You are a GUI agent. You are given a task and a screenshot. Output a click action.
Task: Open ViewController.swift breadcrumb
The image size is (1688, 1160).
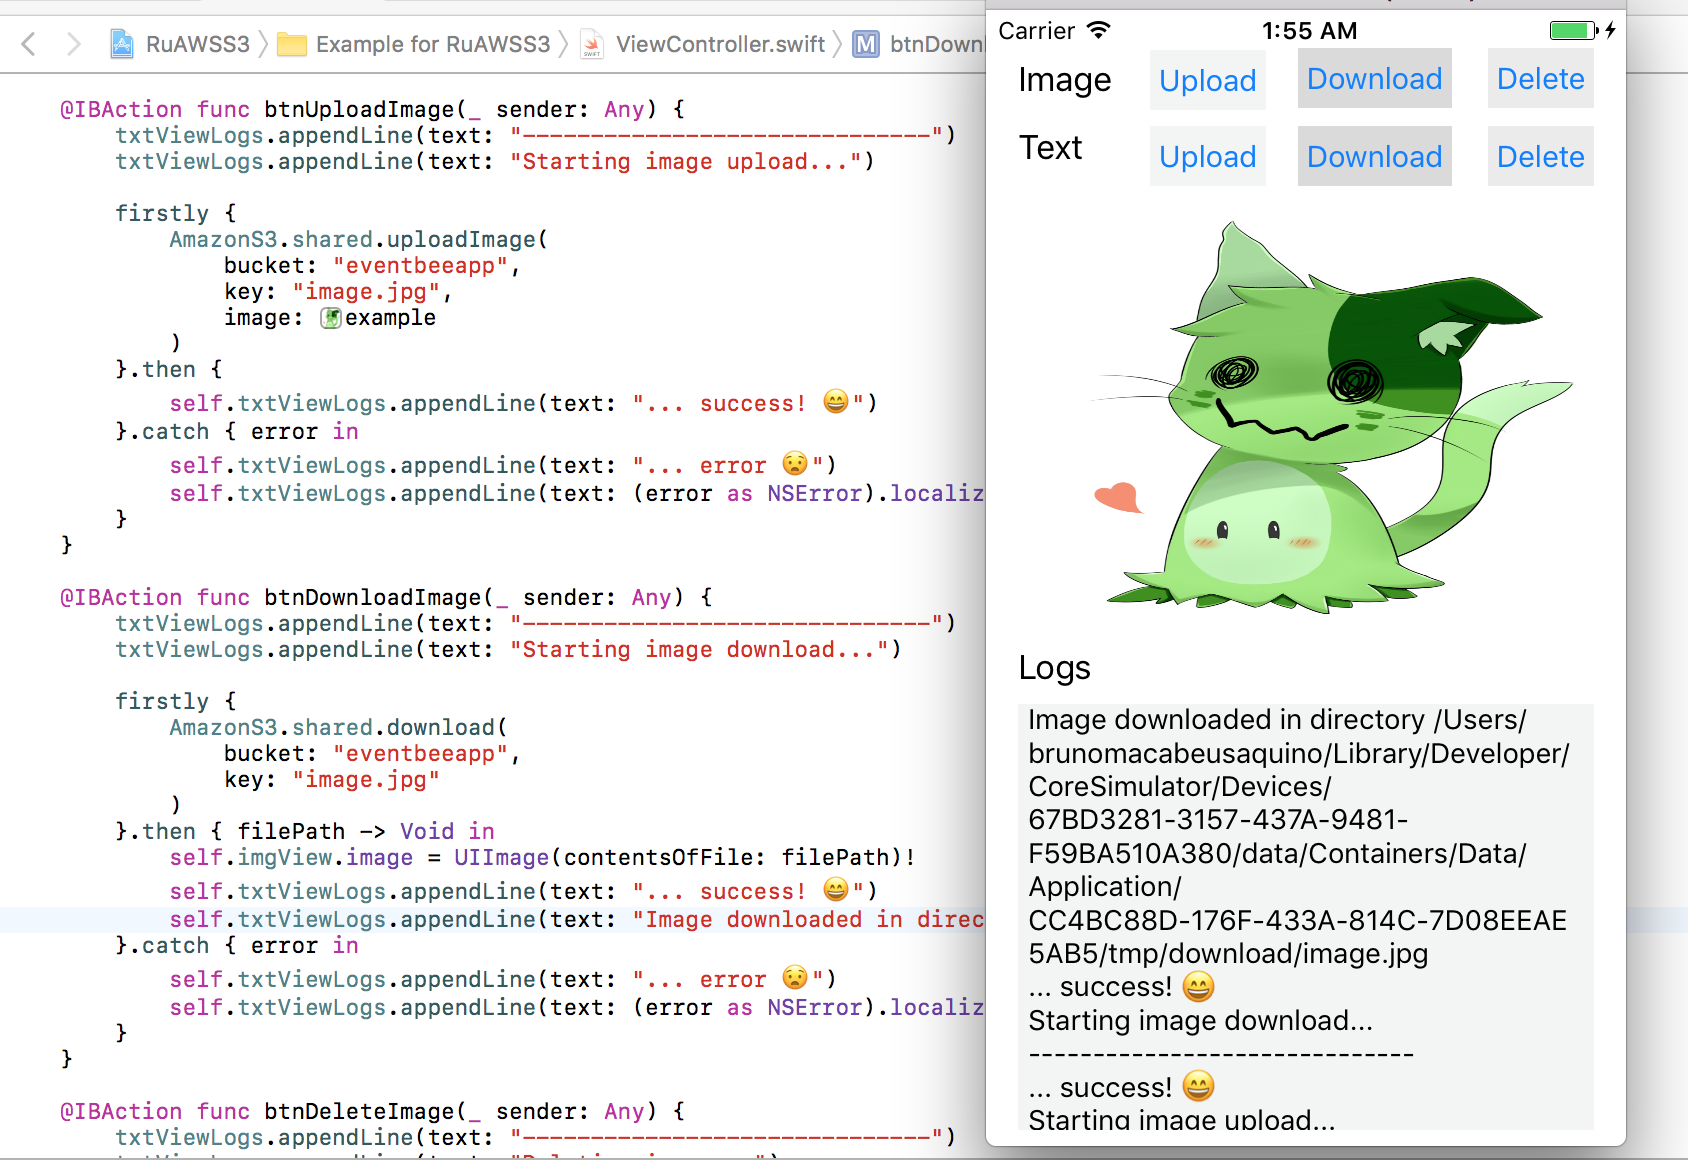click(720, 44)
